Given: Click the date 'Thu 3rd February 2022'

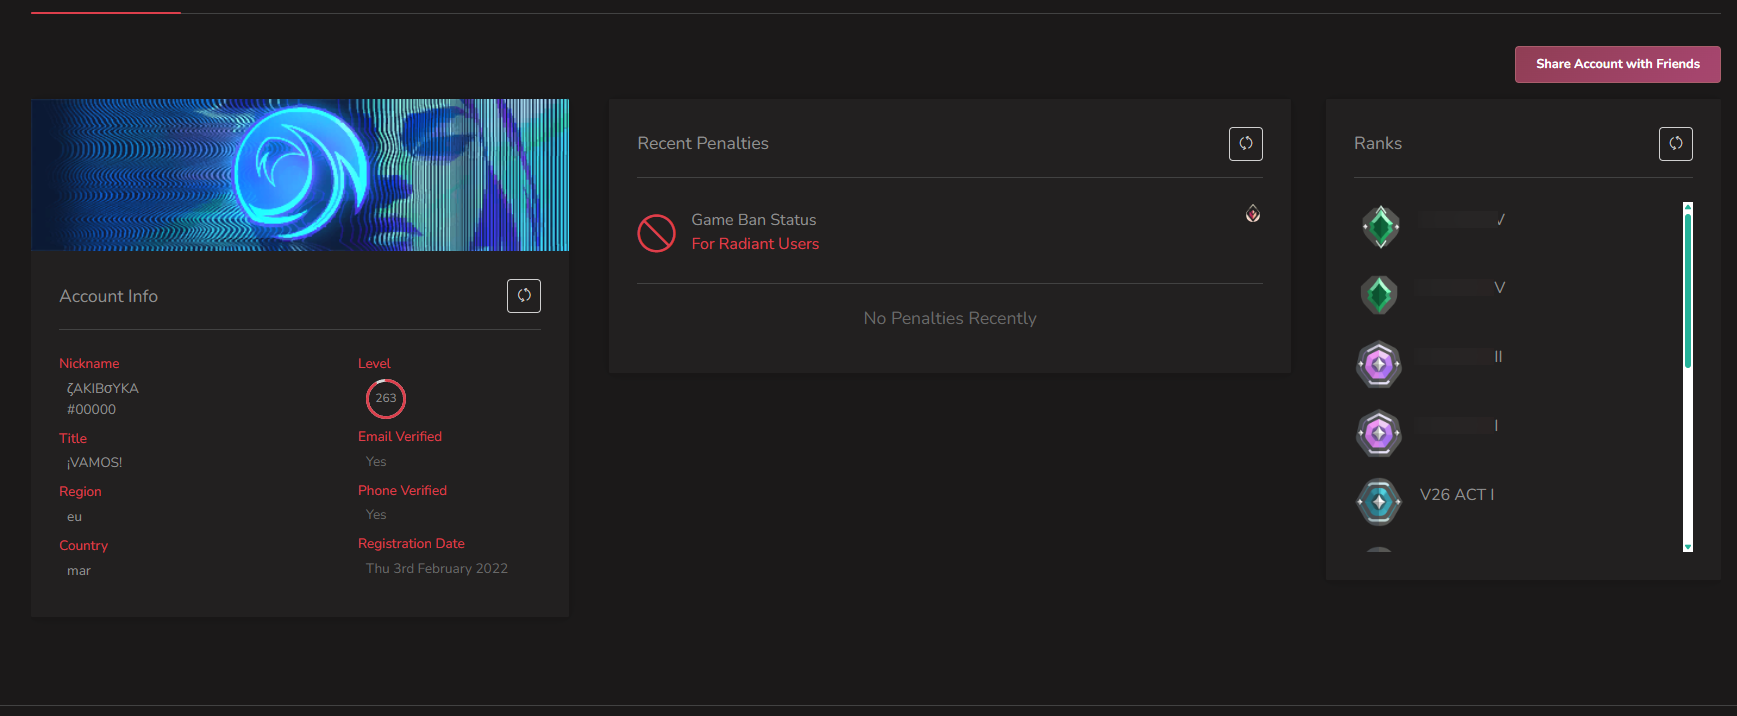Looking at the screenshot, I should coord(437,569).
